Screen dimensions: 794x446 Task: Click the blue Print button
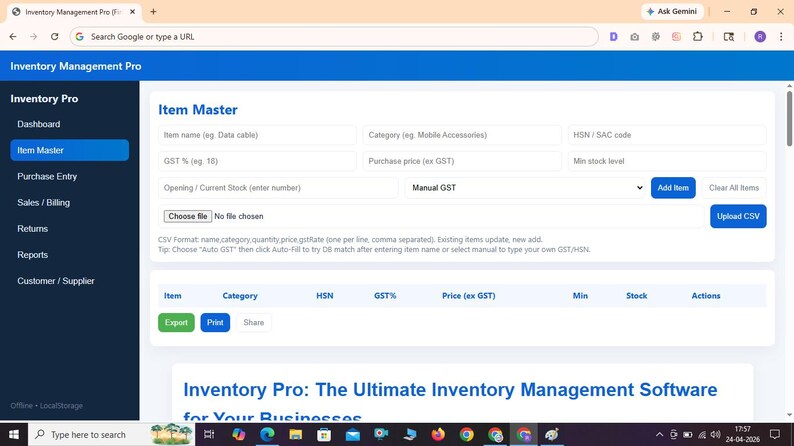(x=215, y=322)
